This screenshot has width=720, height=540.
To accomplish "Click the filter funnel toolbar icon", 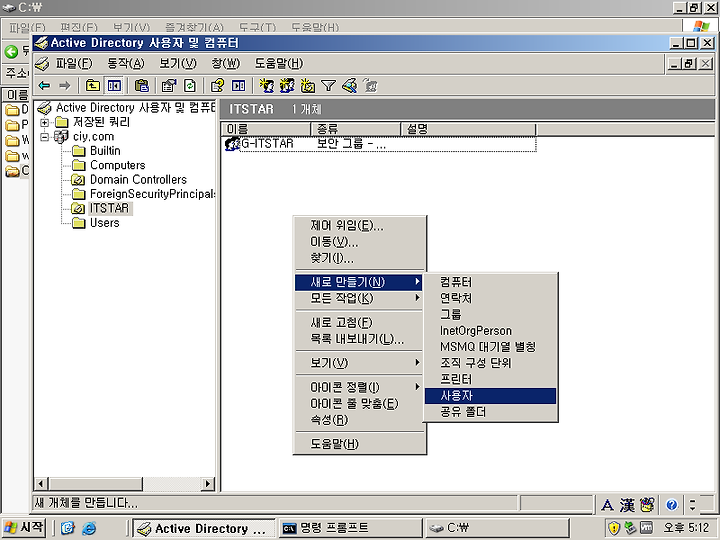I will point(328,85).
